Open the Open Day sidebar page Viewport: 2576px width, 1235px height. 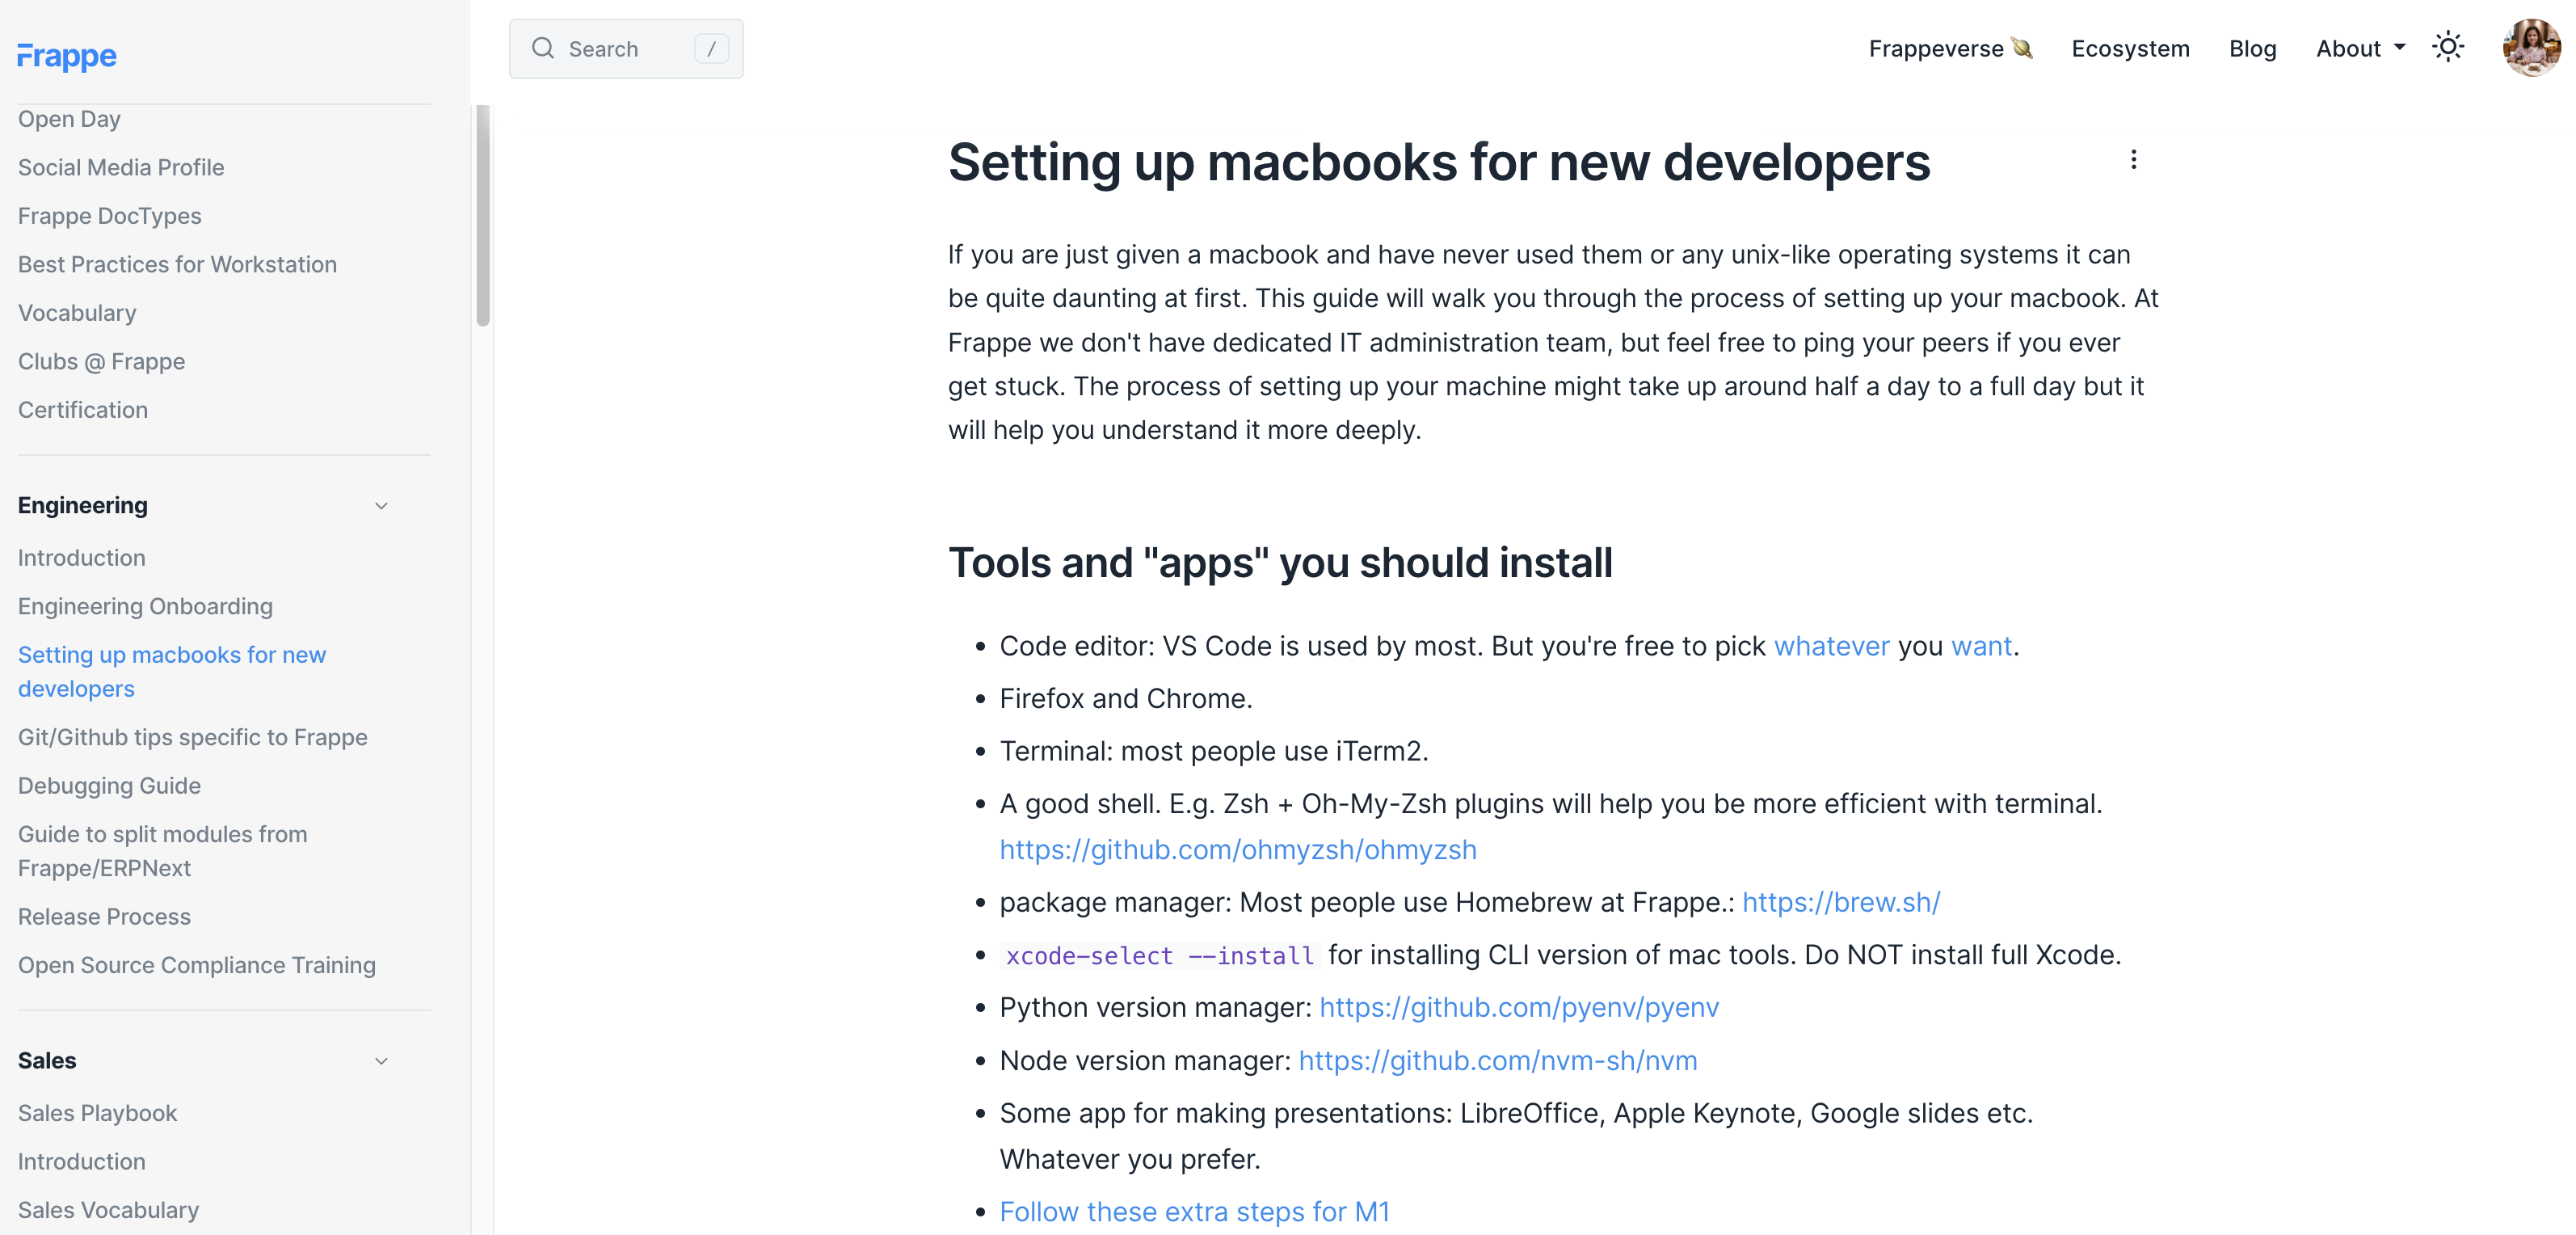tap(69, 119)
